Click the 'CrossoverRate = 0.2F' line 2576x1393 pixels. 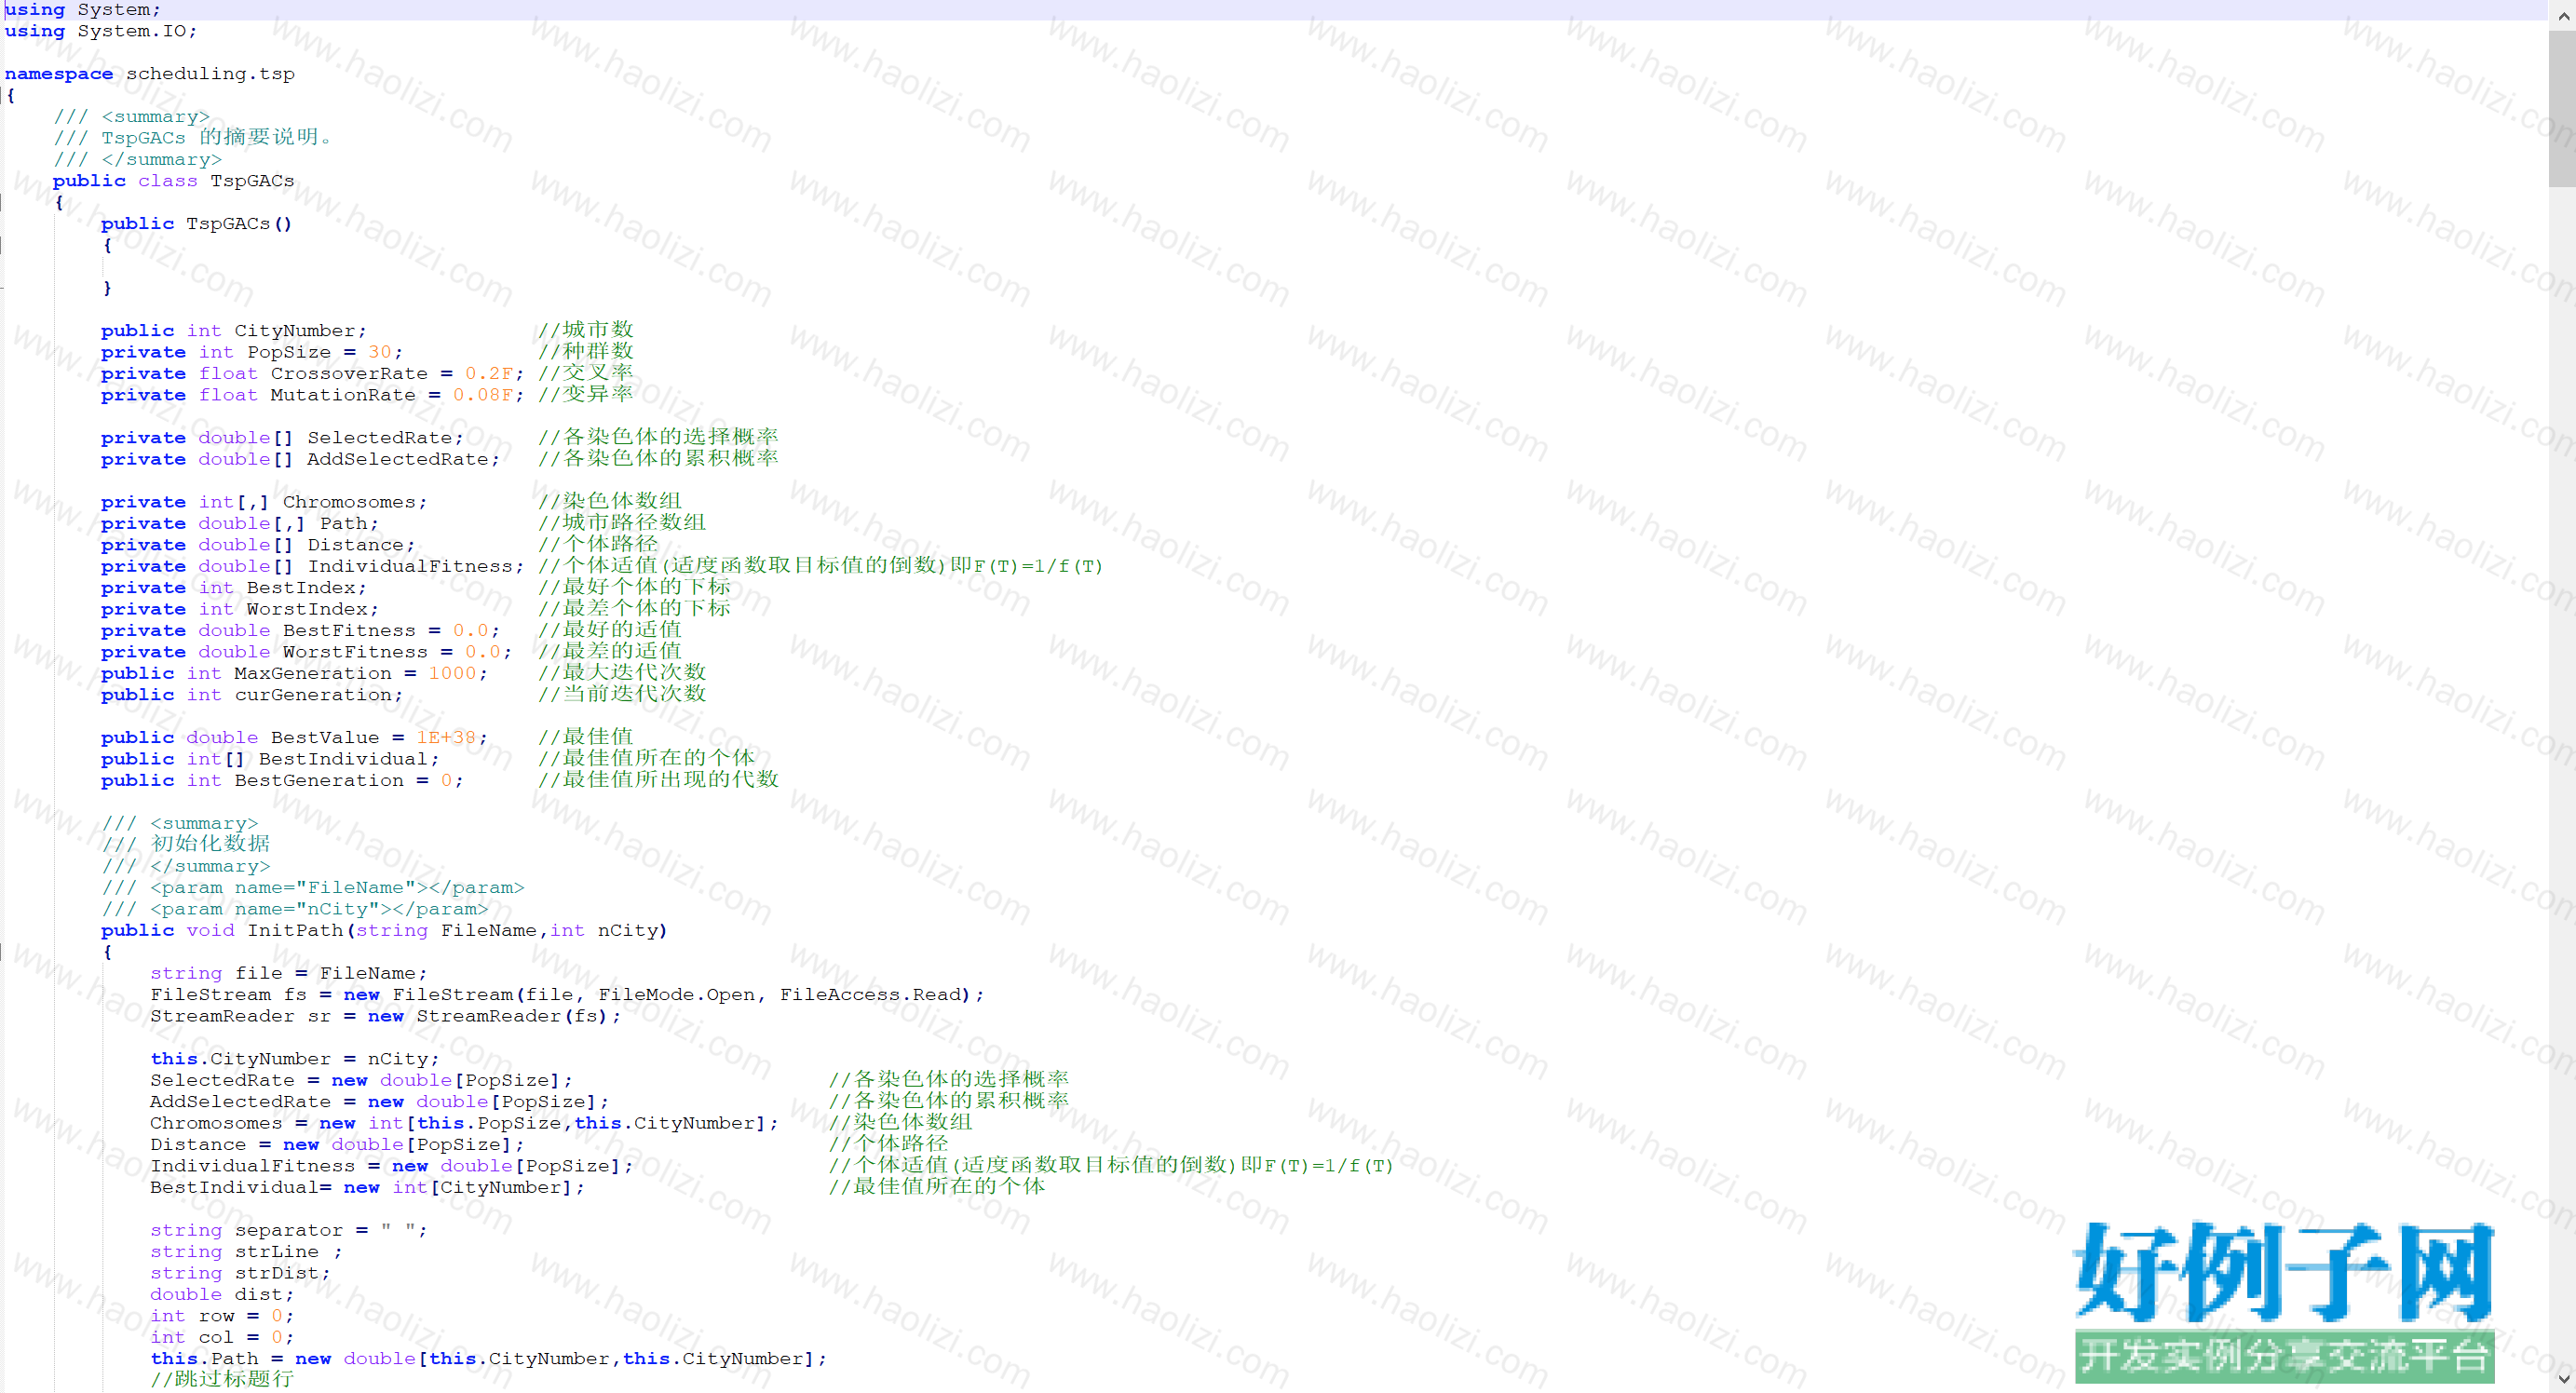(312, 374)
